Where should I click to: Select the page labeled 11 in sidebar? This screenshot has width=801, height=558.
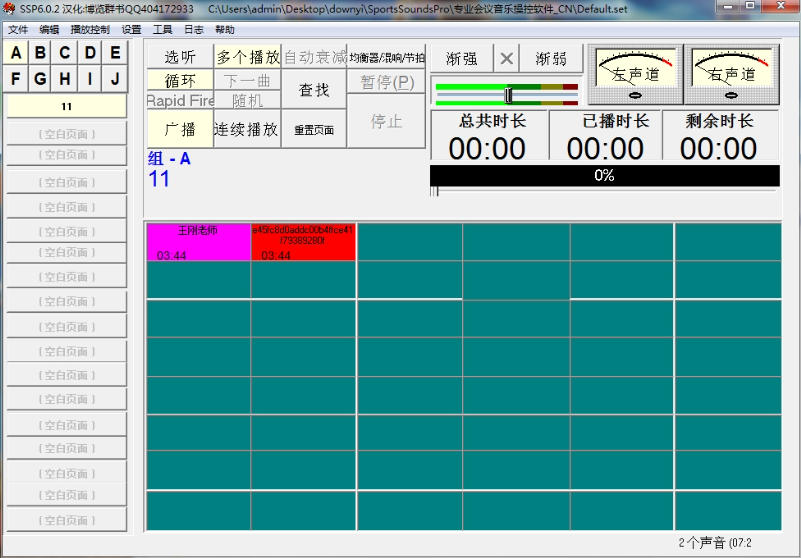tap(67, 106)
